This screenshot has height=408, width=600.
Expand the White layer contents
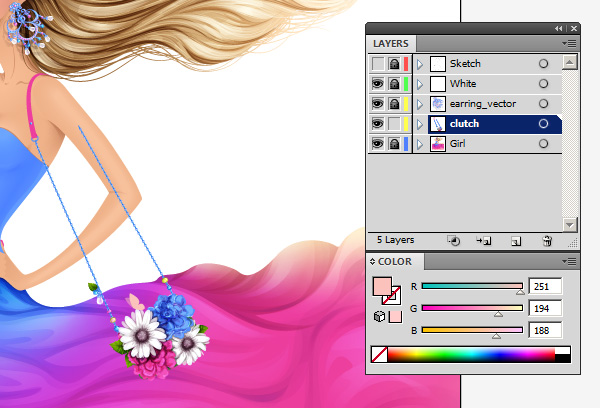pyautogui.click(x=420, y=84)
